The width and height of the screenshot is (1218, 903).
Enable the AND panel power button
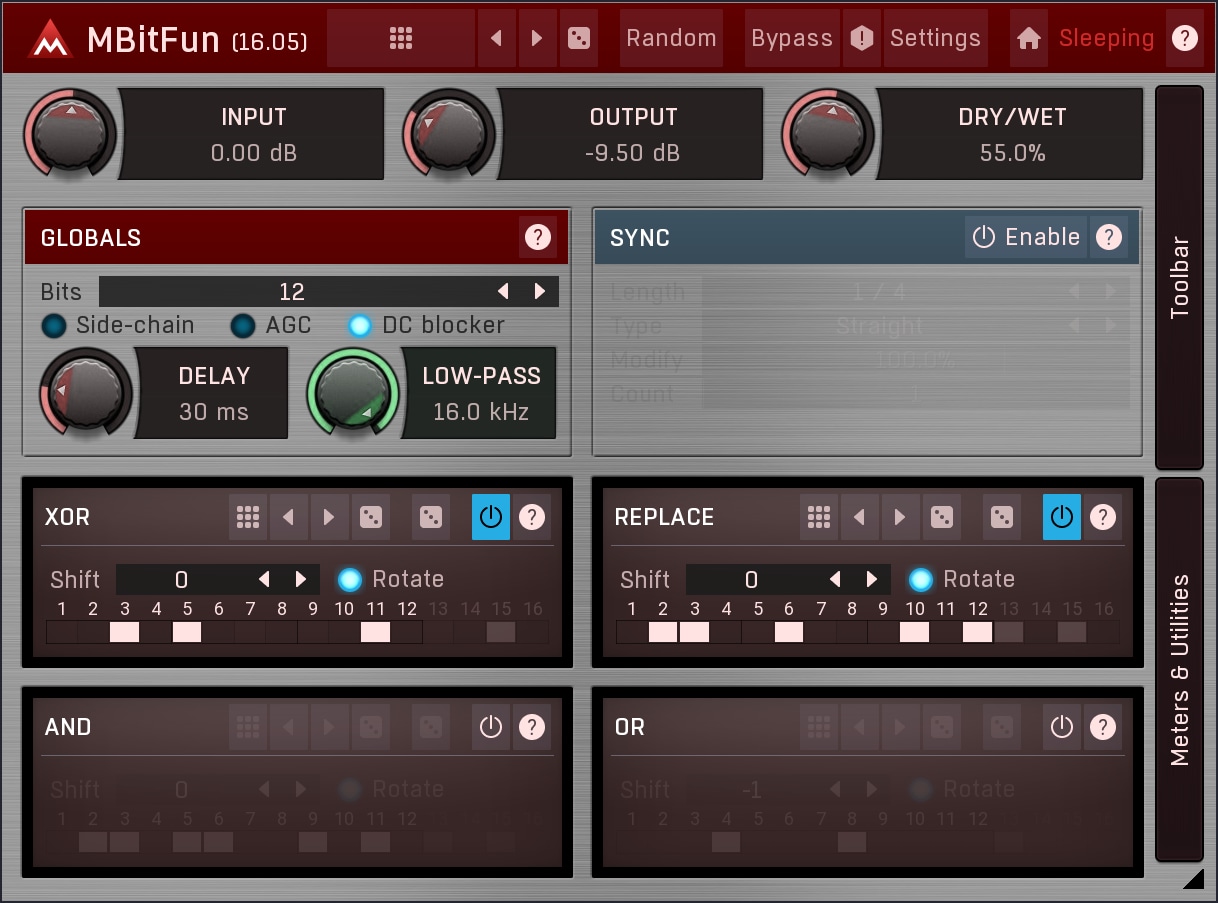click(490, 727)
